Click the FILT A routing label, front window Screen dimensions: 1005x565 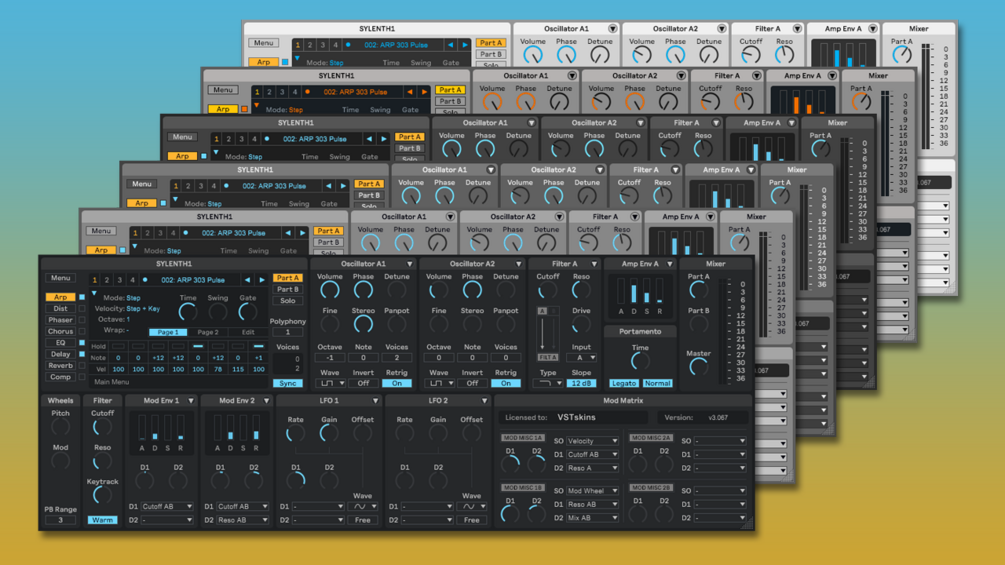pyautogui.click(x=548, y=357)
